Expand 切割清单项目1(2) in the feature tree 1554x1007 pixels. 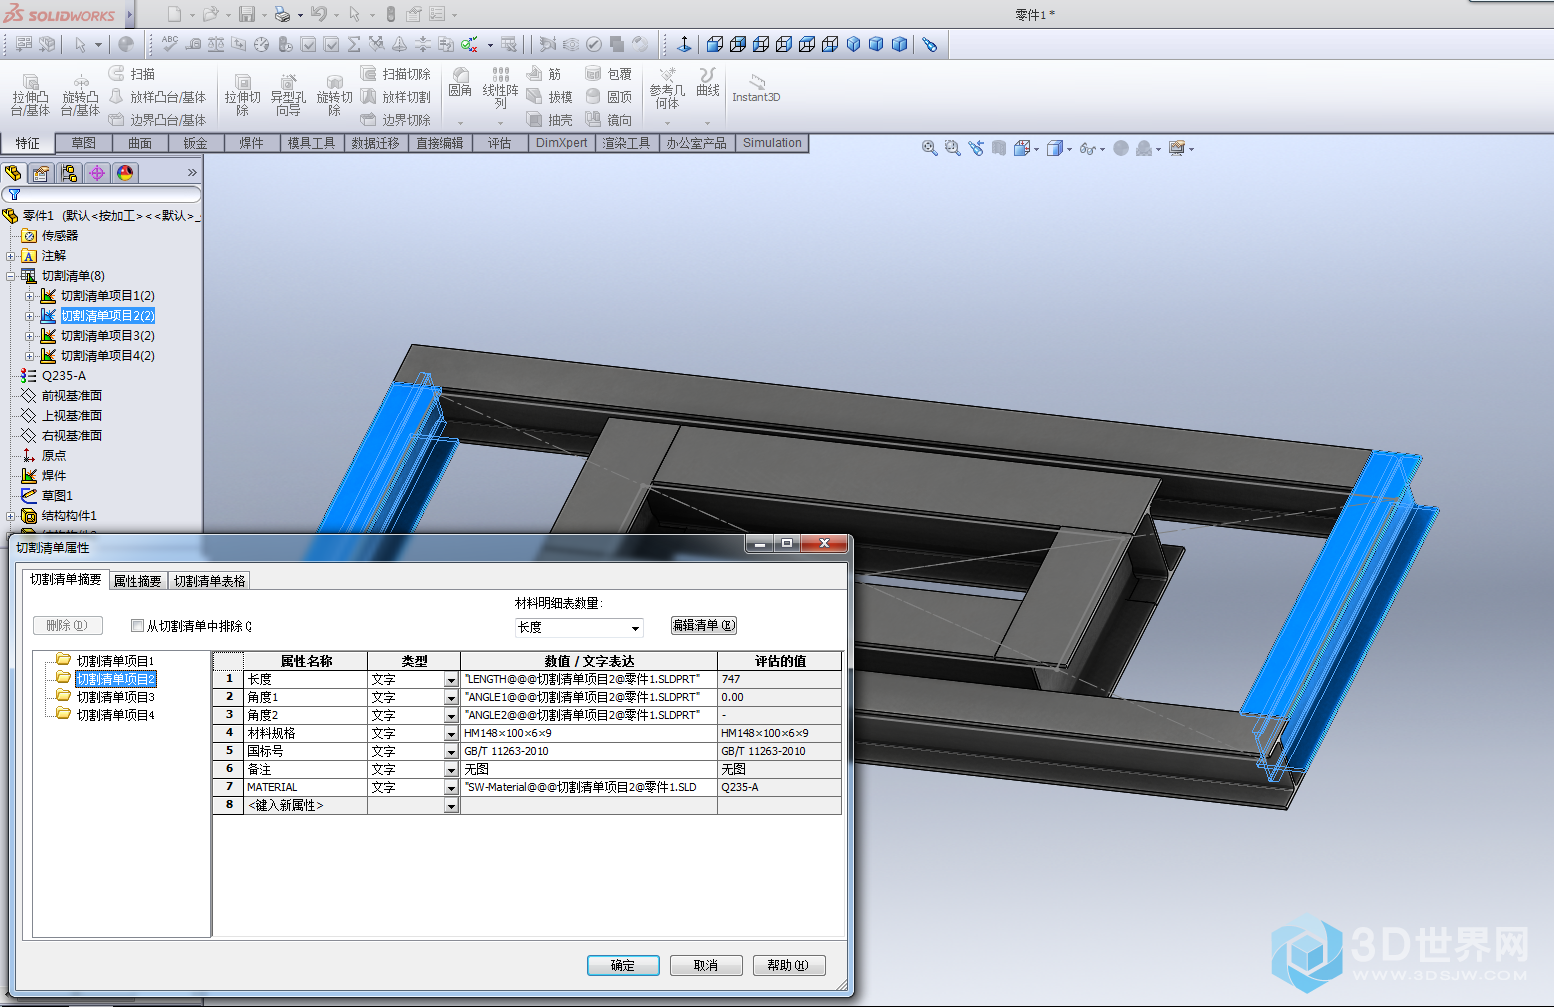point(29,296)
